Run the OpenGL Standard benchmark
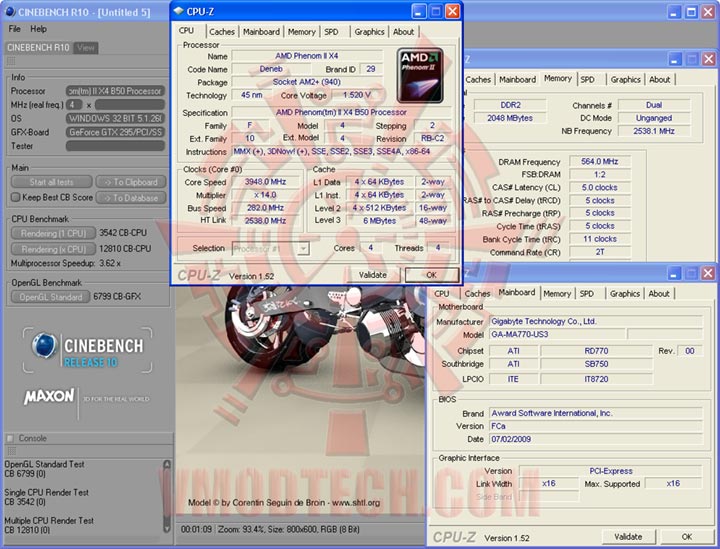Screen dimensions: 720x549 pos(51,297)
